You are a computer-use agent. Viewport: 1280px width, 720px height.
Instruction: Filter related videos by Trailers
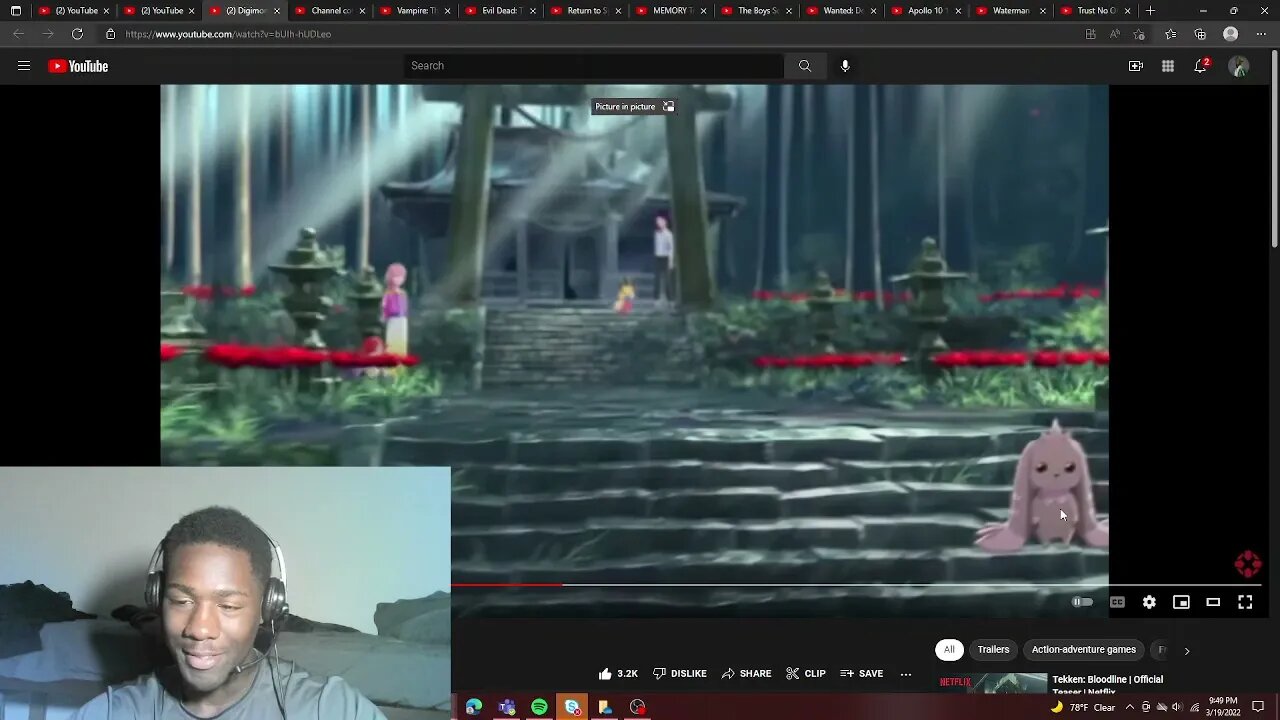pos(993,650)
